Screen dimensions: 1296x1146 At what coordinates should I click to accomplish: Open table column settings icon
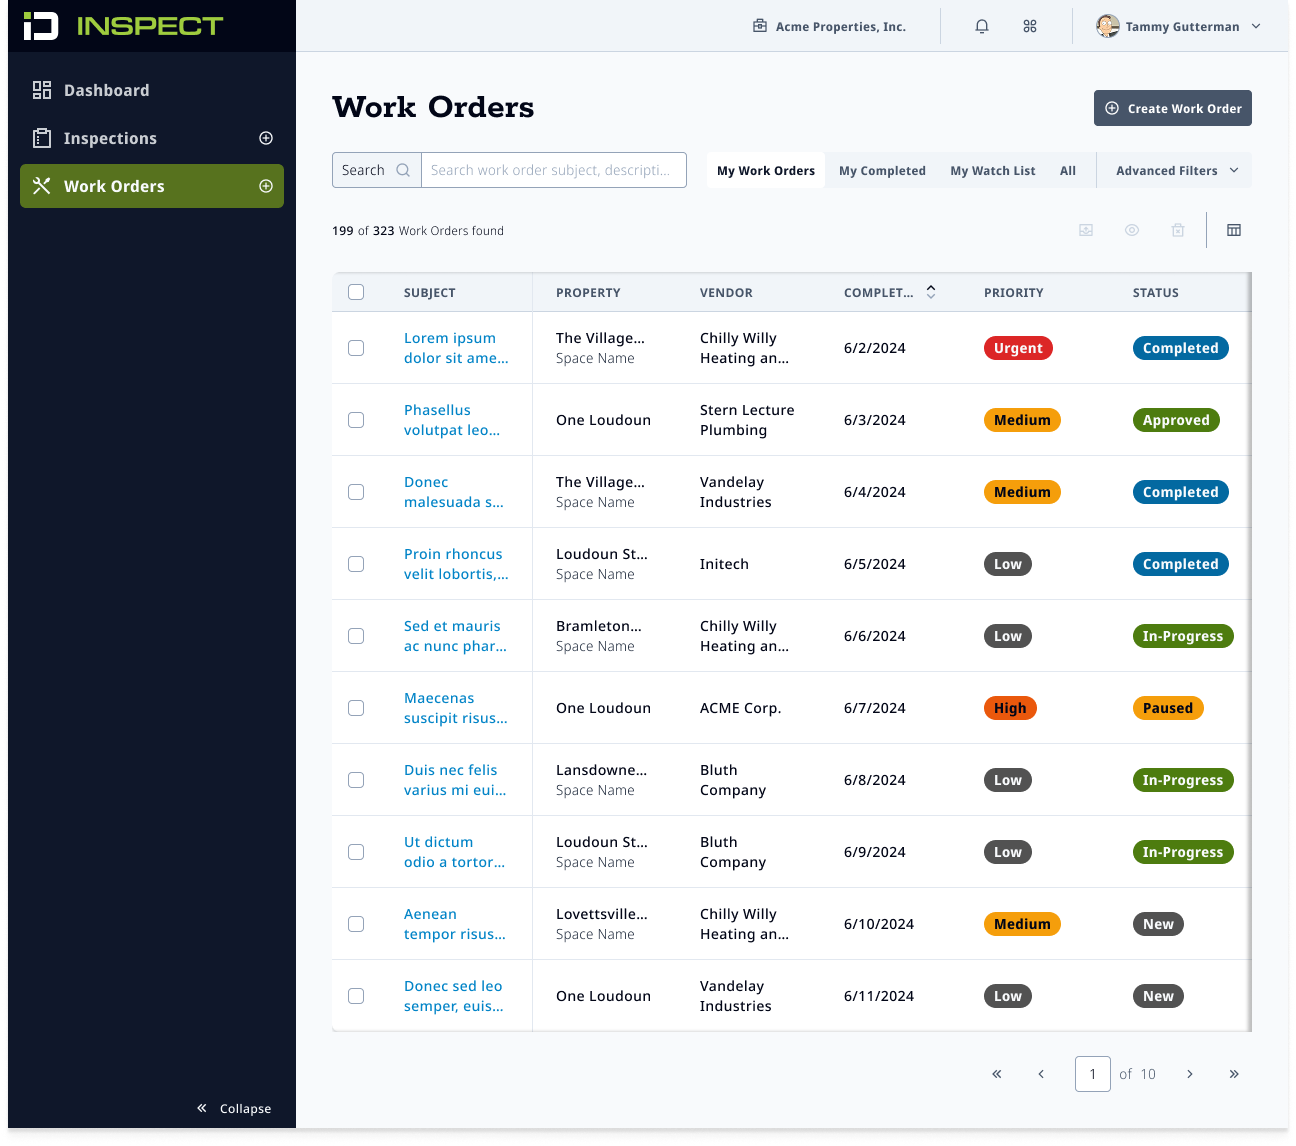[x=1234, y=230]
